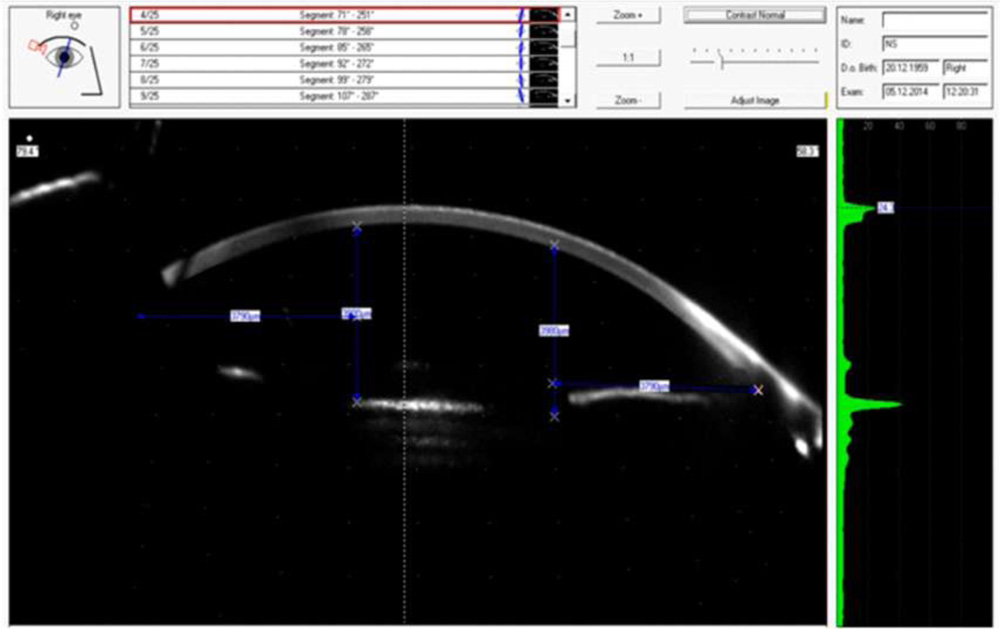Open the Adjust Image option
The height and width of the screenshot is (629, 1000).
(755, 101)
